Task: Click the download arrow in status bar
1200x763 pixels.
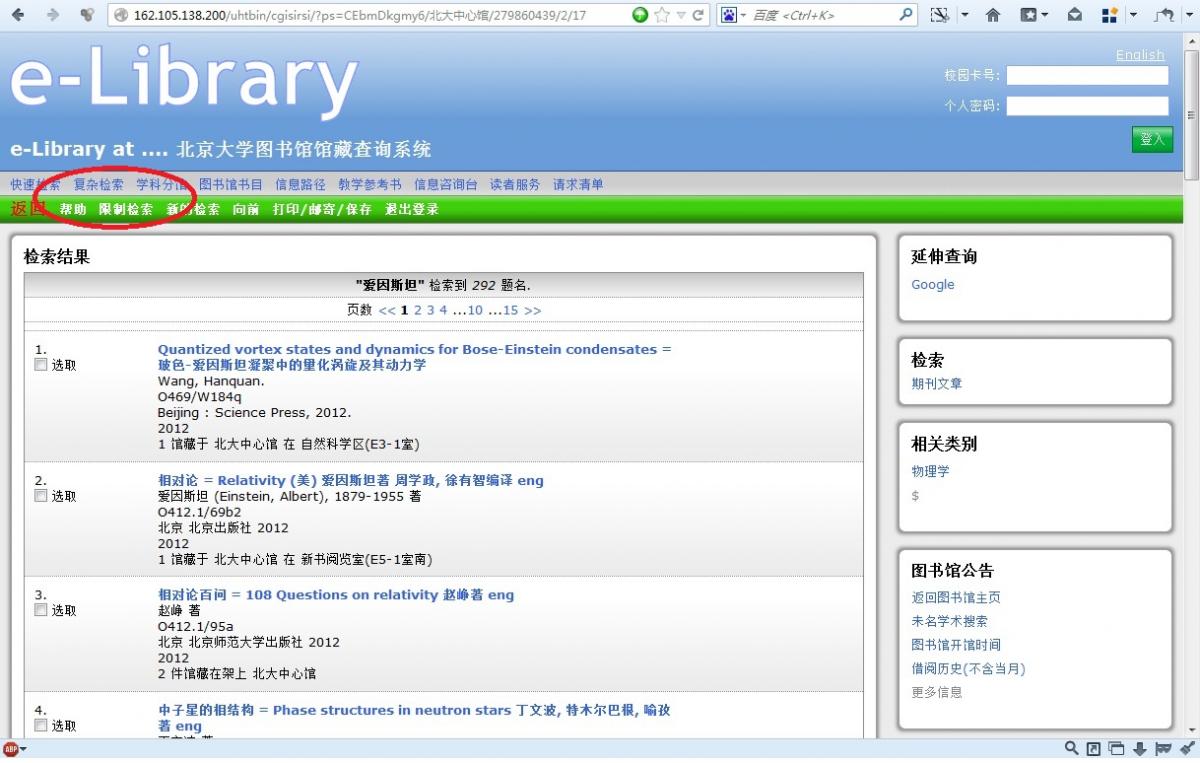Action: [x=1140, y=748]
